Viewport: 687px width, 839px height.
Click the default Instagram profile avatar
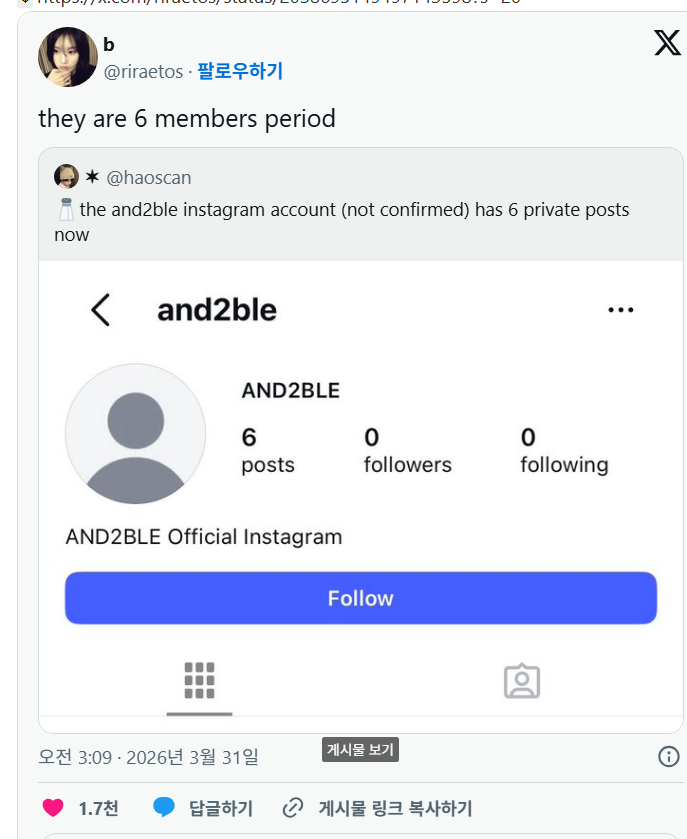pyautogui.click(x=135, y=434)
